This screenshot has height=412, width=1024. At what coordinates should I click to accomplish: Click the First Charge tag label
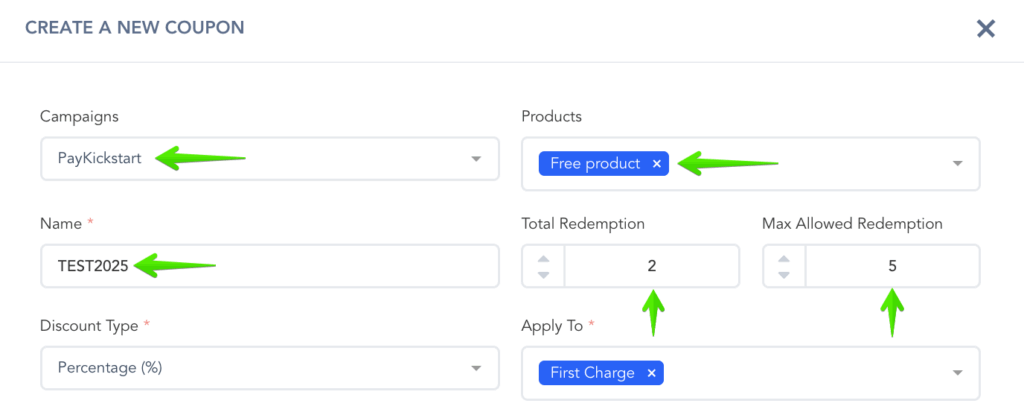click(x=591, y=373)
